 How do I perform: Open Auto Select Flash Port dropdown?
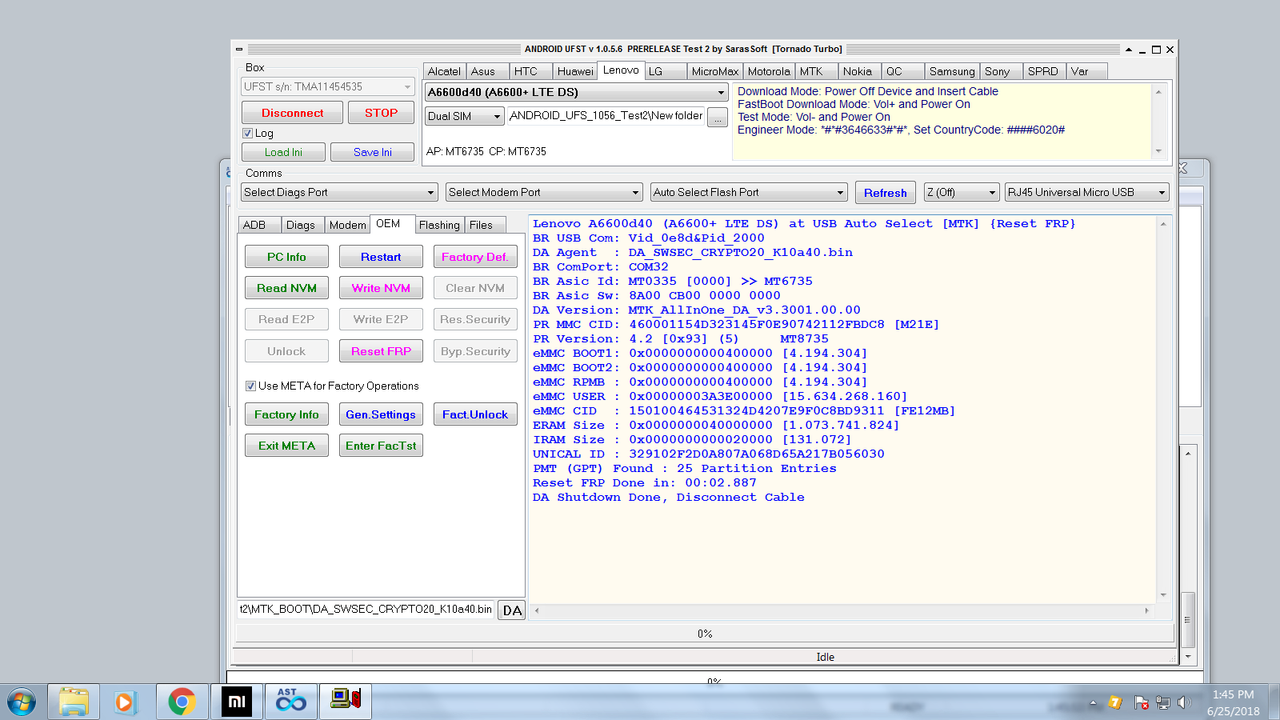coord(748,192)
